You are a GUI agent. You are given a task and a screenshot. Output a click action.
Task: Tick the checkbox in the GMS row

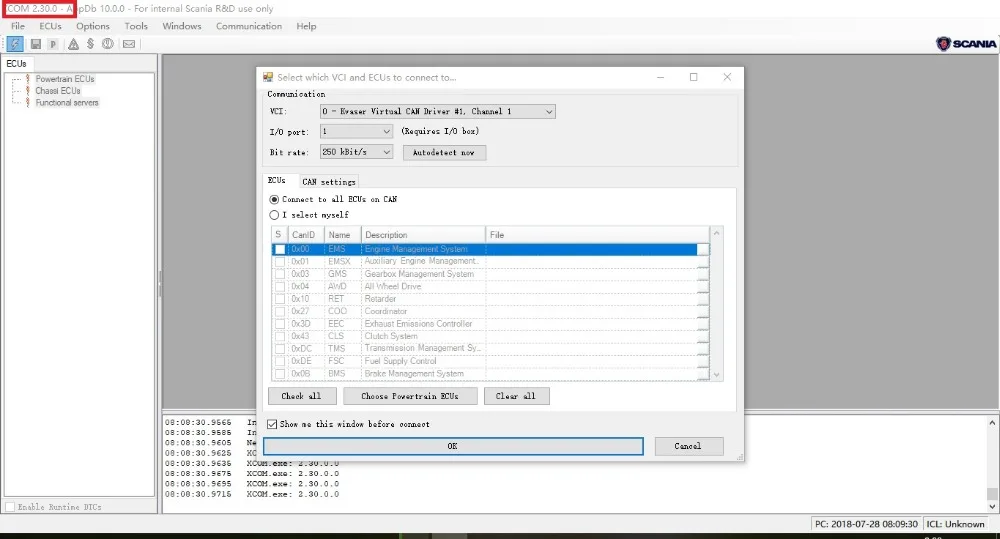click(x=280, y=274)
